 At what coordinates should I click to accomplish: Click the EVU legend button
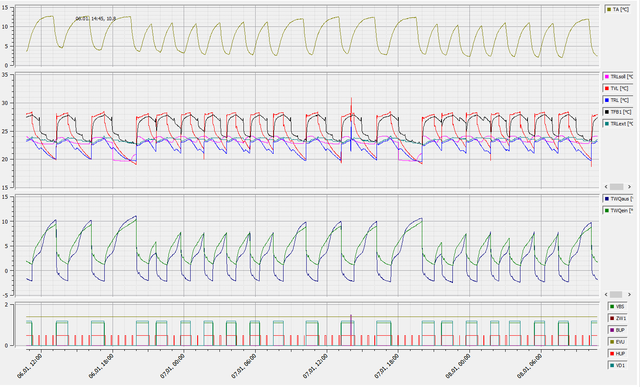coord(617,342)
